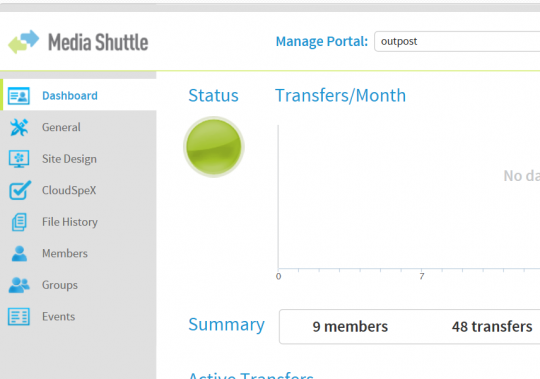Open the Events list icon
The image size is (540, 379).
19,316
